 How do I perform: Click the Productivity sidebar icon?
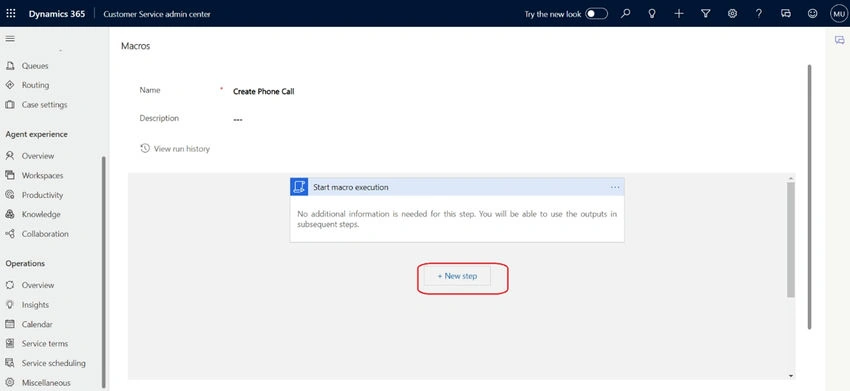point(10,195)
